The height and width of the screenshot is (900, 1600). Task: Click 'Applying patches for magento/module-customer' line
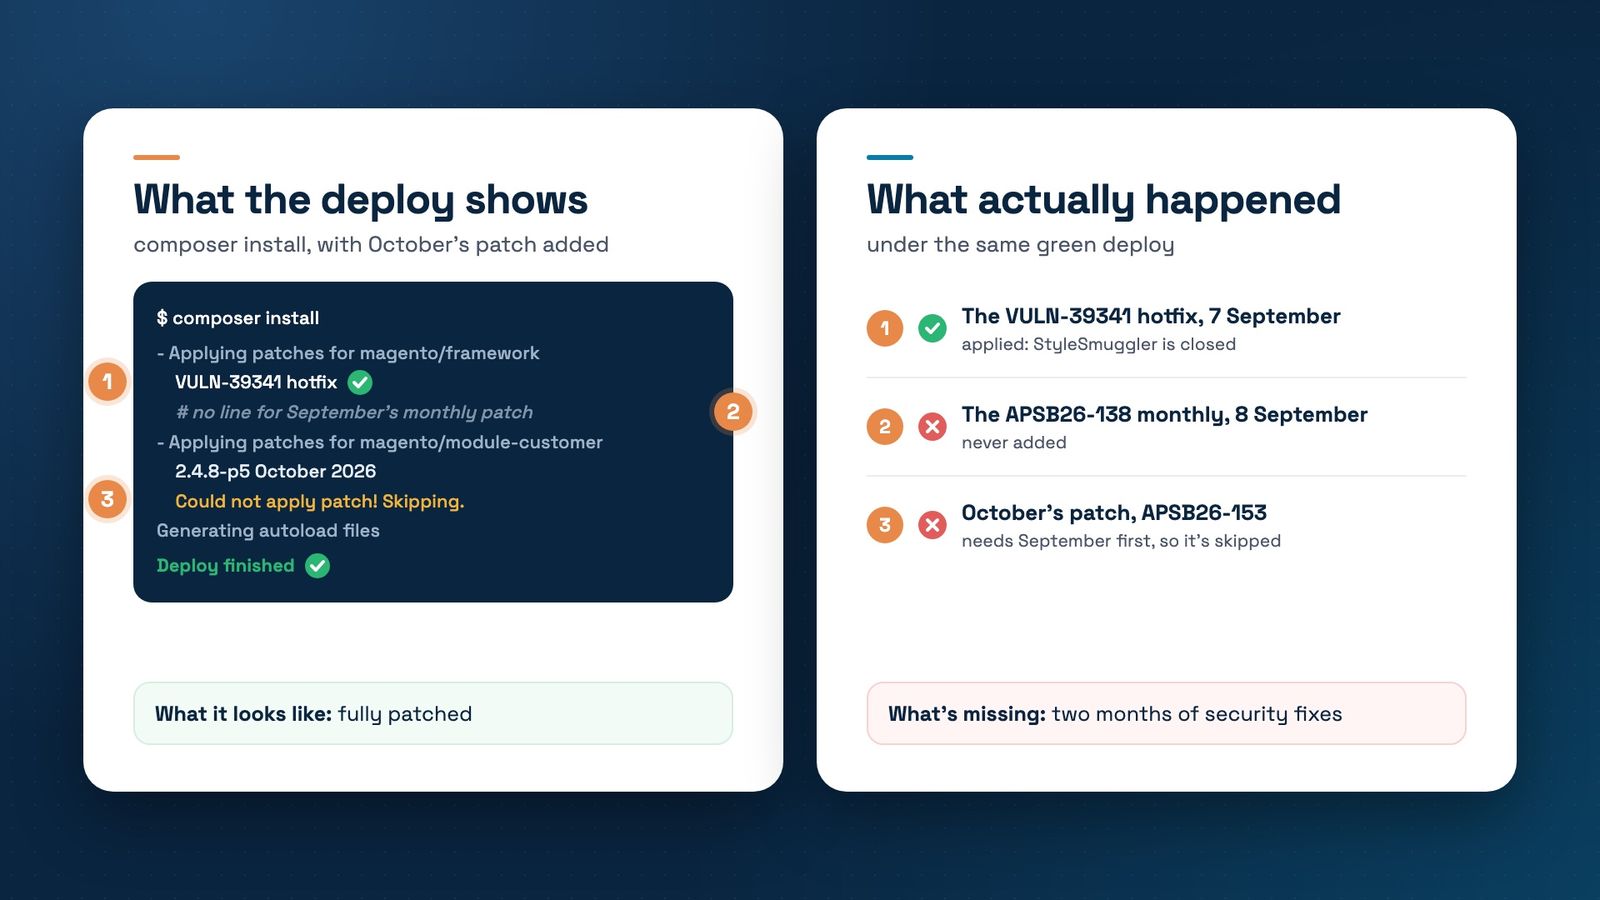point(380,442)
